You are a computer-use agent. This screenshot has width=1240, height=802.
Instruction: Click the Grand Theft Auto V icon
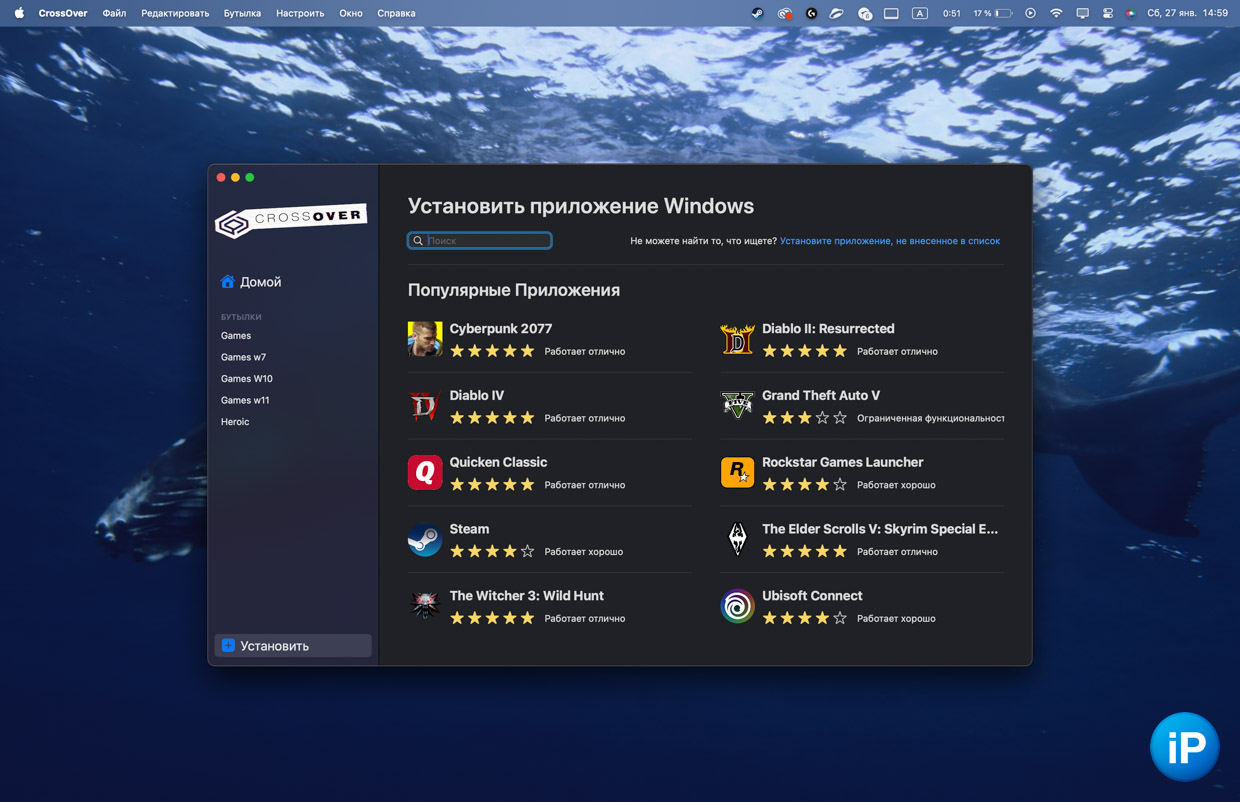tap(737, 406)
